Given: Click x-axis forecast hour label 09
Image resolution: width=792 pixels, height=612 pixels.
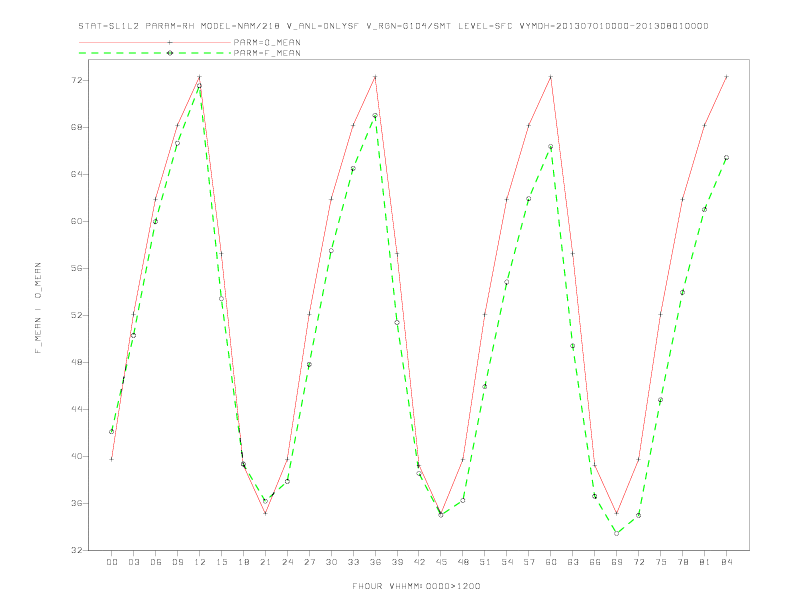Looking at the screenshot, I should click(177, 562).
